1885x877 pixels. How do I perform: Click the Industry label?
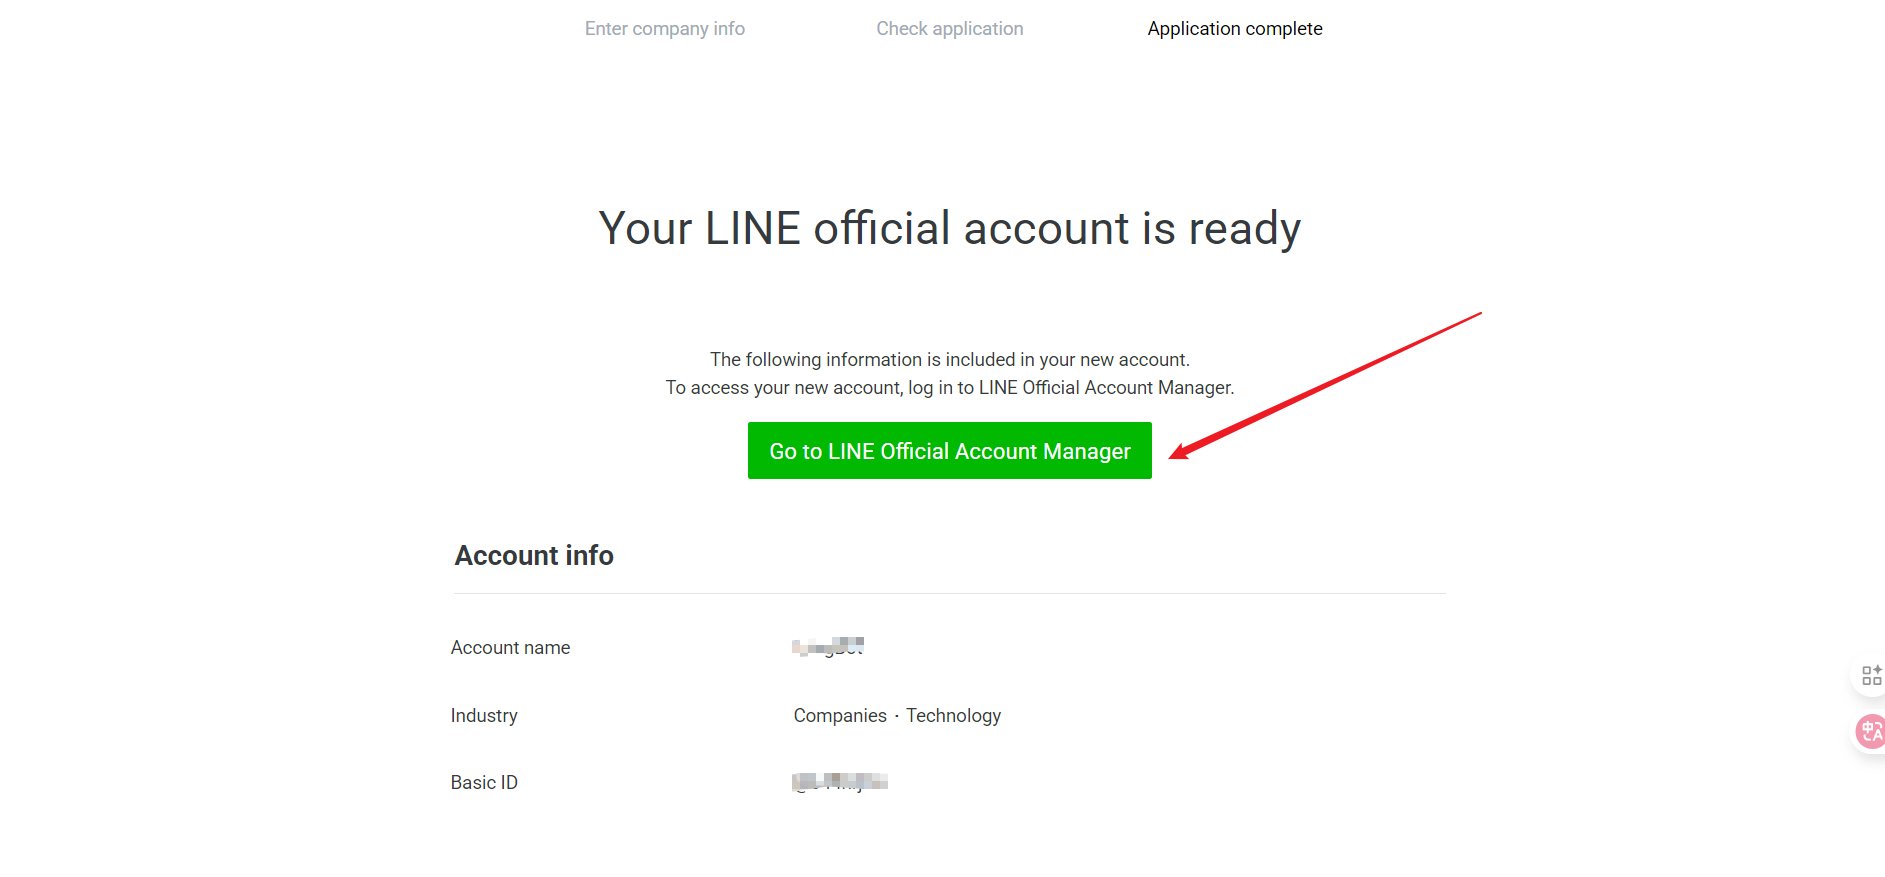pos(484,716)
